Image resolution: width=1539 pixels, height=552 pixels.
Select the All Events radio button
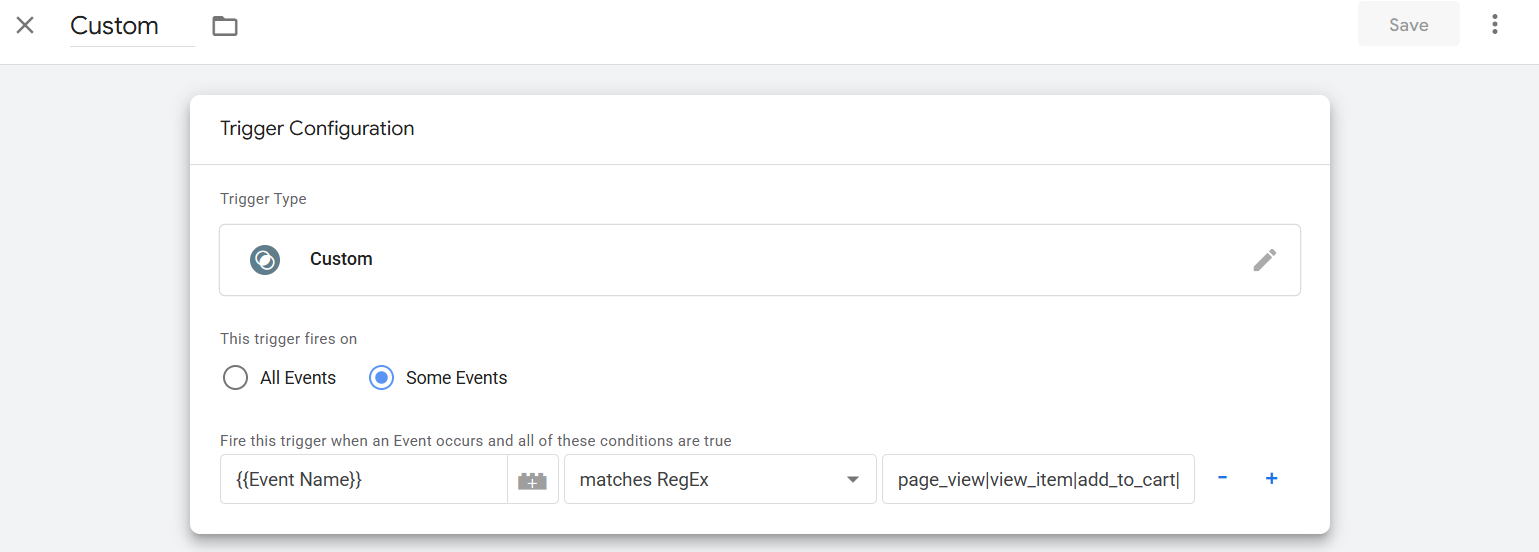click(x=235, y=378)
